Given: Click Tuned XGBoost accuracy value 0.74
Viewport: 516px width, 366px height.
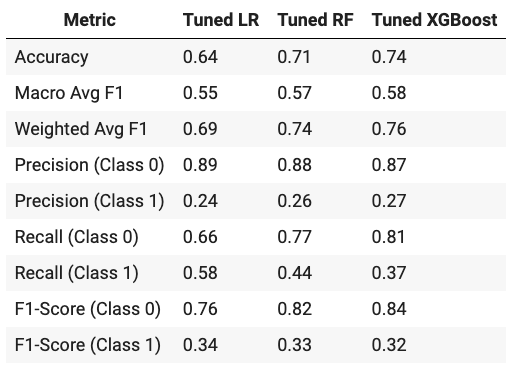Looking at the screenshot, I should click(x=389, y=57).
